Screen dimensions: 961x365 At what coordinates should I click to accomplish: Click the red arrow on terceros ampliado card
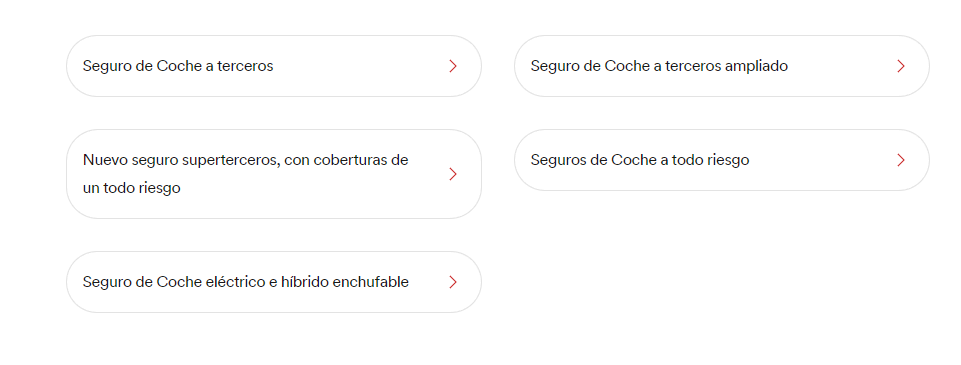tap(901, 66)
